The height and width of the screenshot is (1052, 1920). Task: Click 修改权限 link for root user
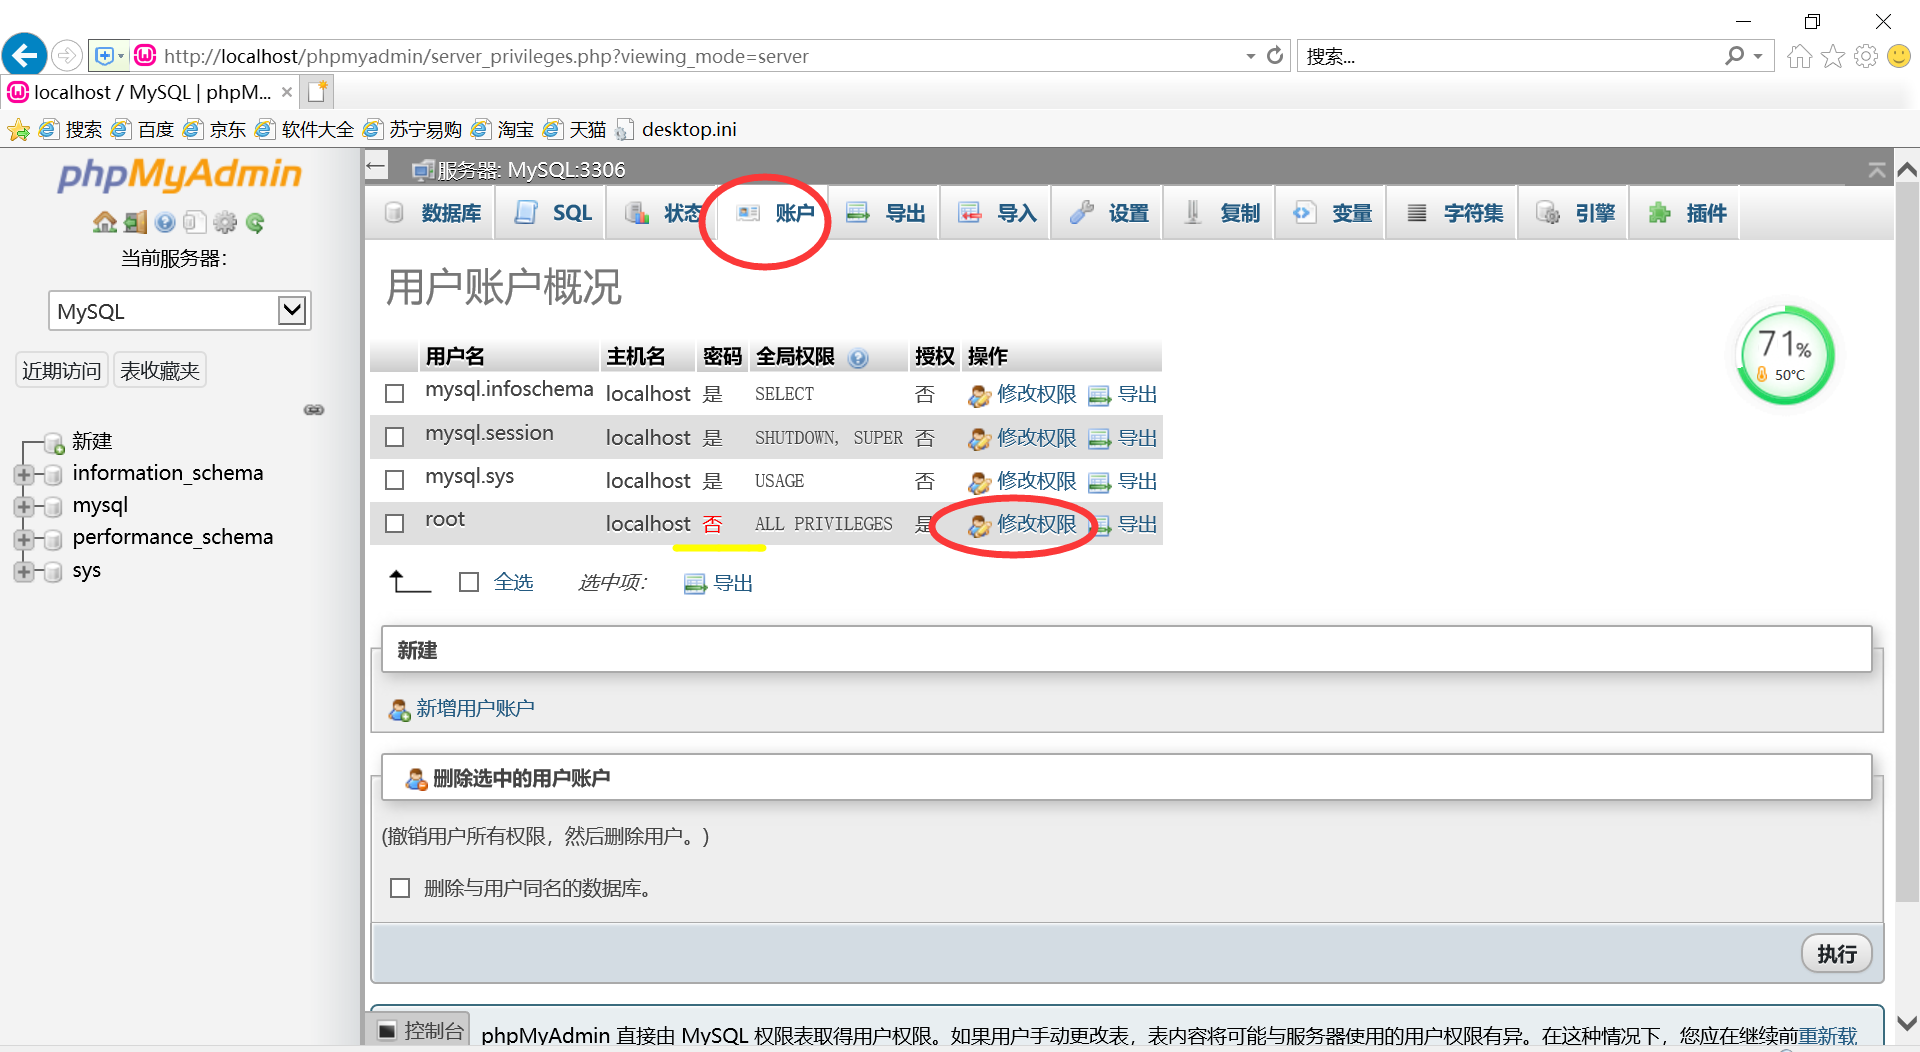click(1036, 524)
